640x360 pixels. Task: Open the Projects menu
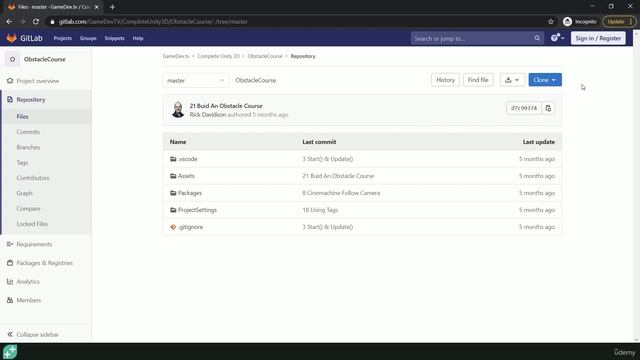coord(62,38)
